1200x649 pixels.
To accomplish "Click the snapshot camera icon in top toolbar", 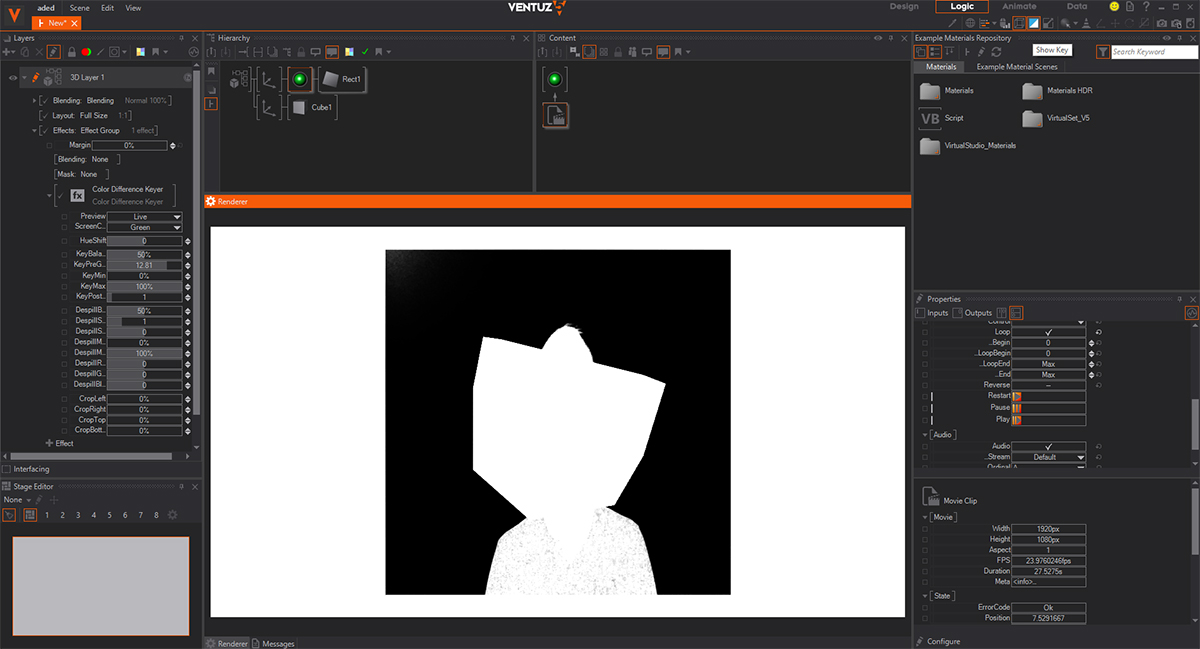I will pos(1161,23).
